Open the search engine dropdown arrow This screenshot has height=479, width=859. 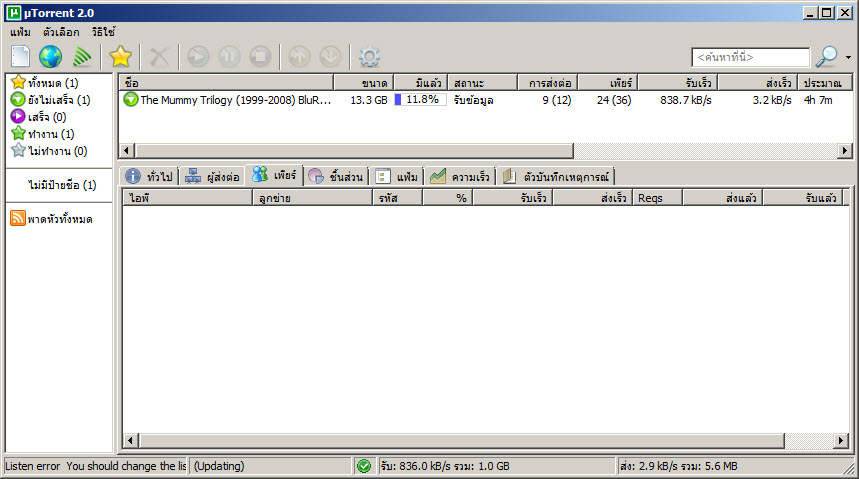tap(848, 57)
